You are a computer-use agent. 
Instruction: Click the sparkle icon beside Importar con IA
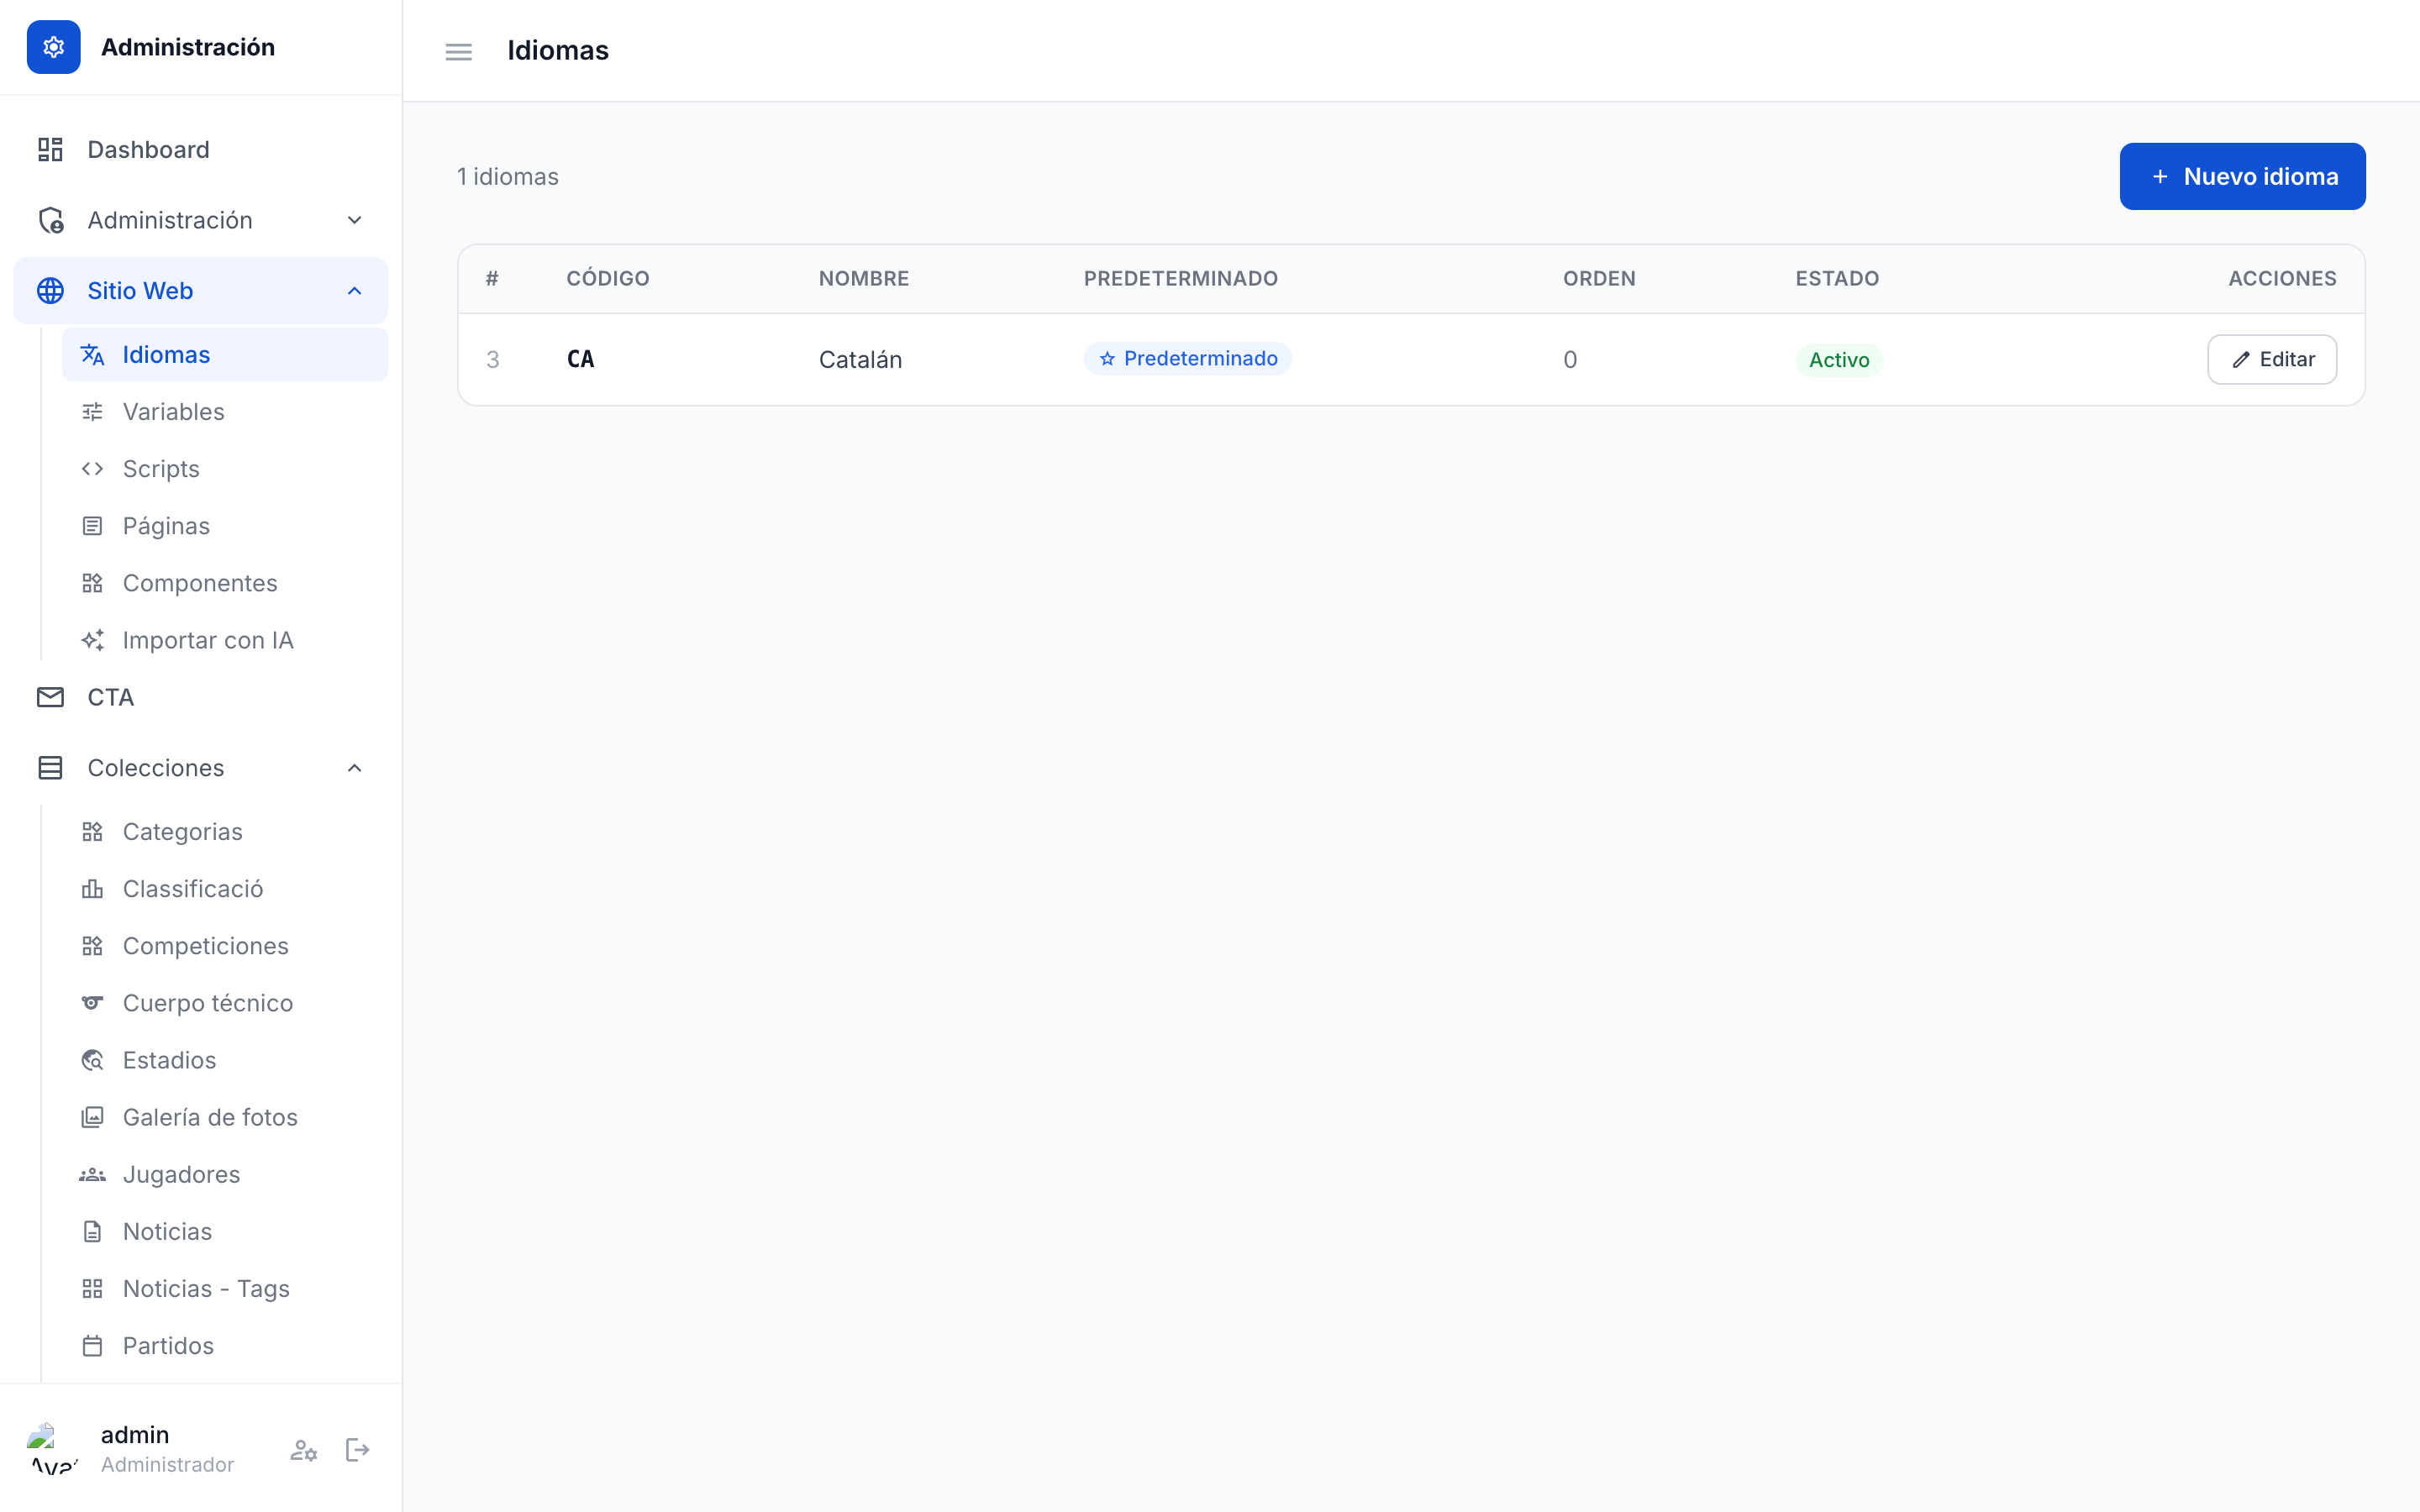(x=92, y=640)
